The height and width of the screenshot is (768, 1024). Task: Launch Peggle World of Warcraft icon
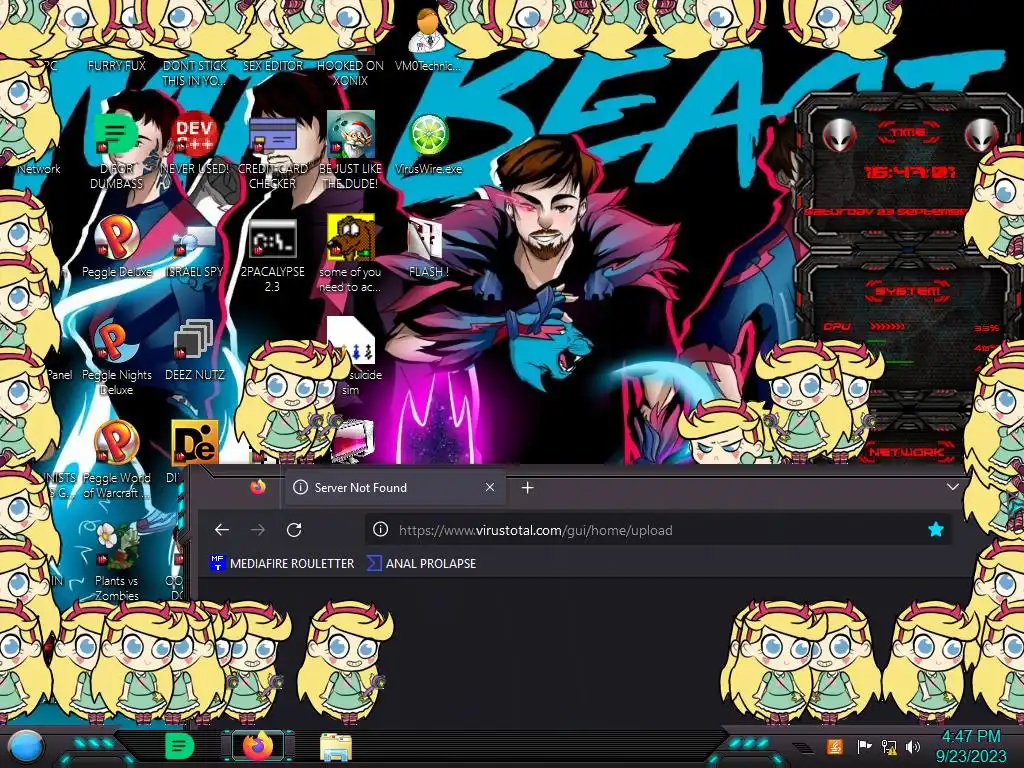coord(117,444)
